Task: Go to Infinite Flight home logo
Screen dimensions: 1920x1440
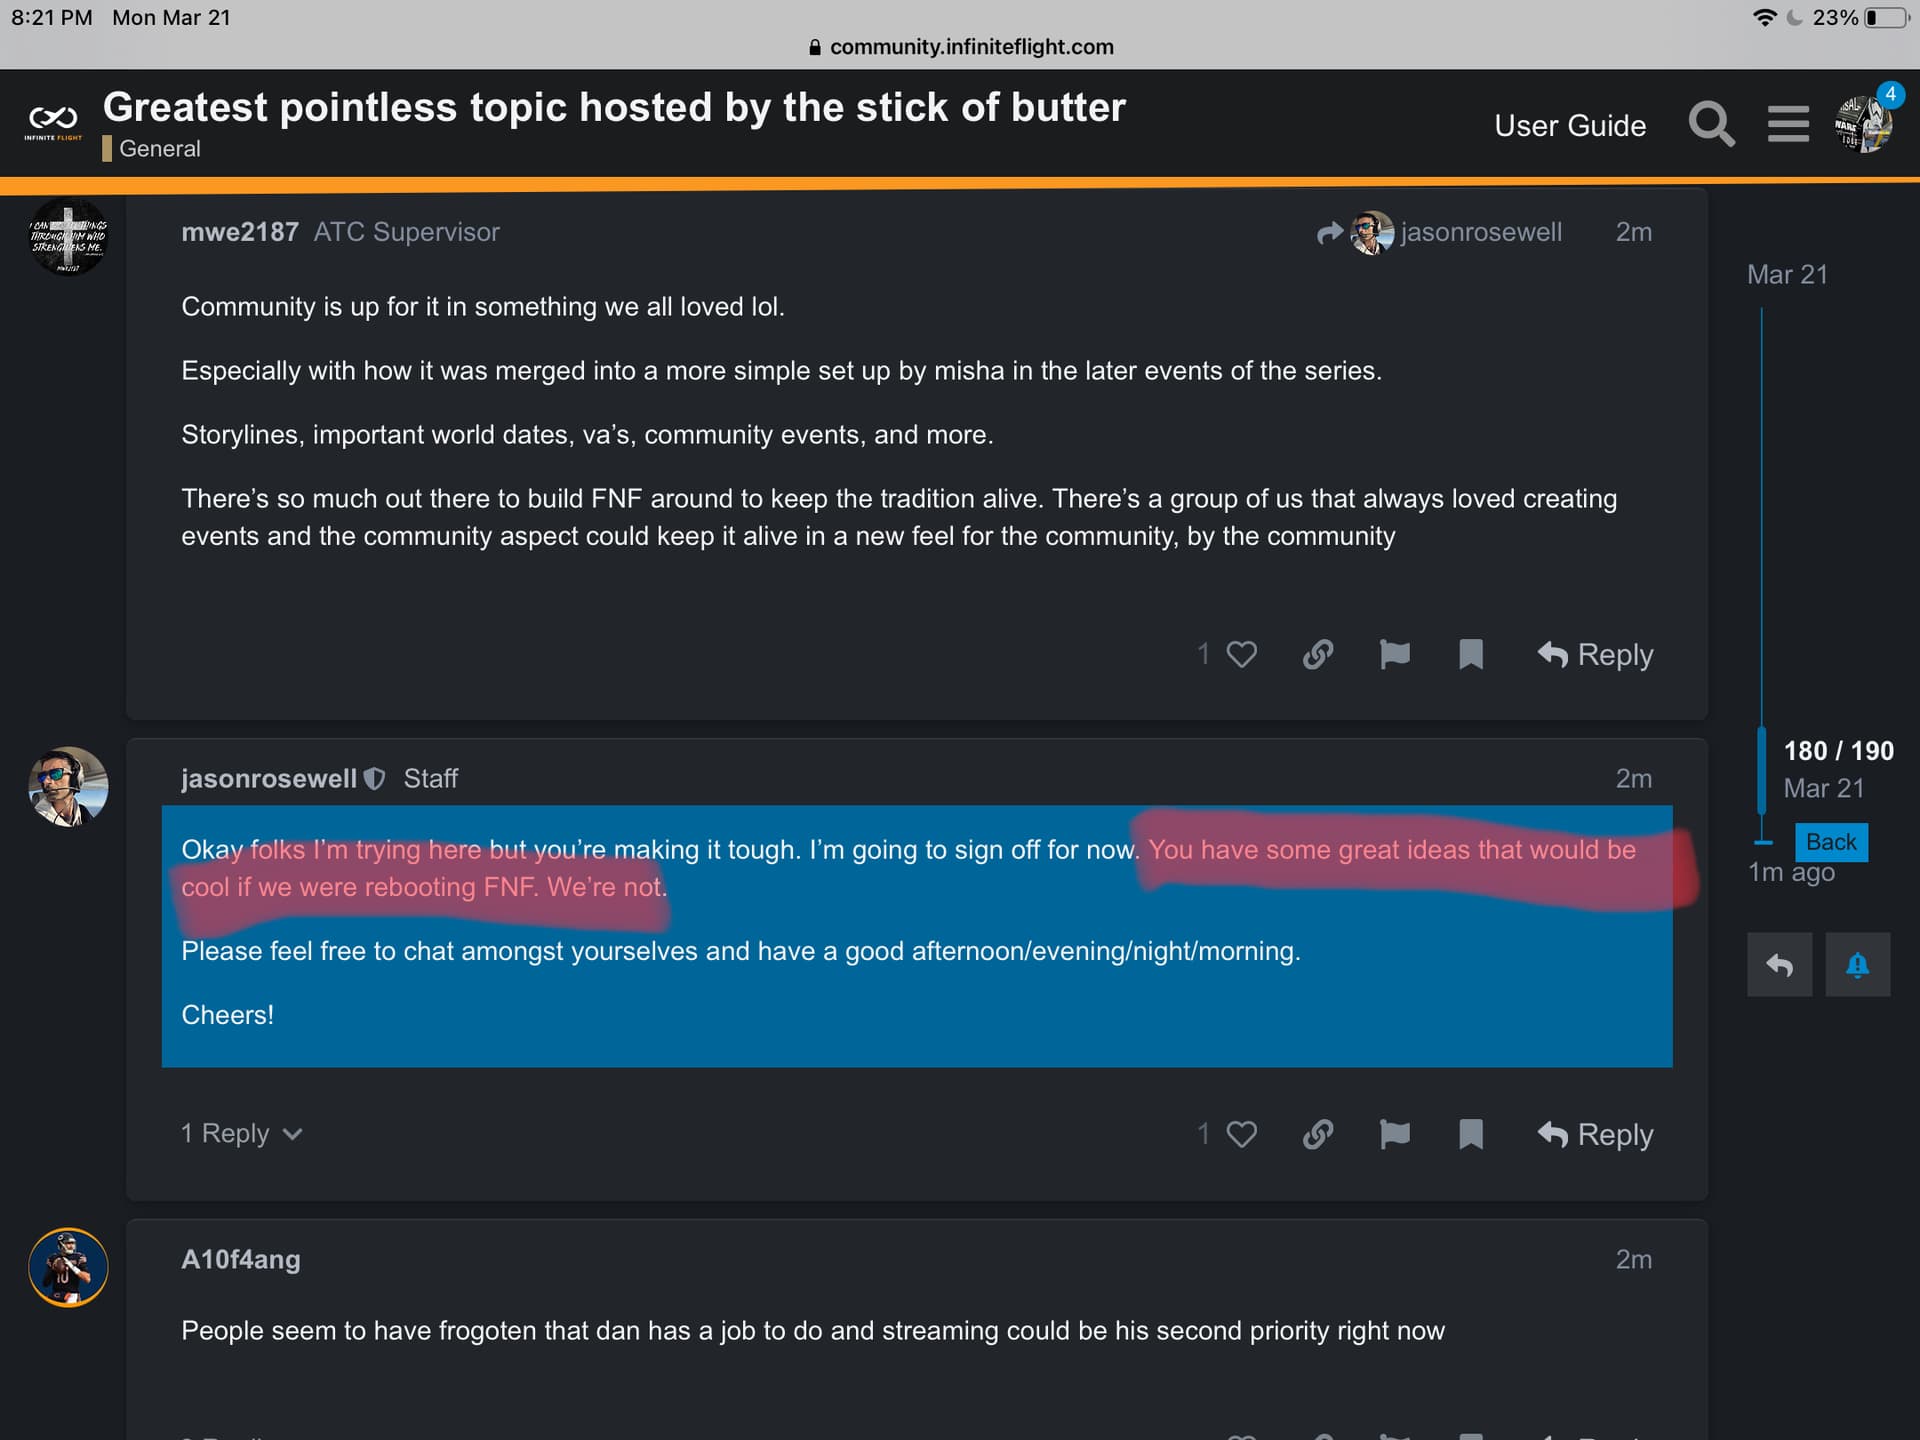Action: (53, 123)
